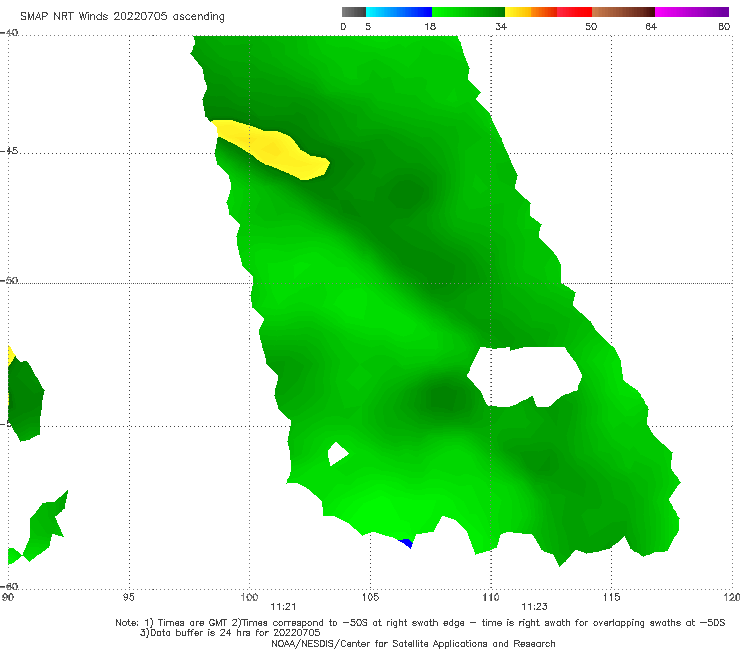The image size is (740, 650).
Task: Click the latitude label '-45'
Action: pyautogui.click(x=9, y=151)
